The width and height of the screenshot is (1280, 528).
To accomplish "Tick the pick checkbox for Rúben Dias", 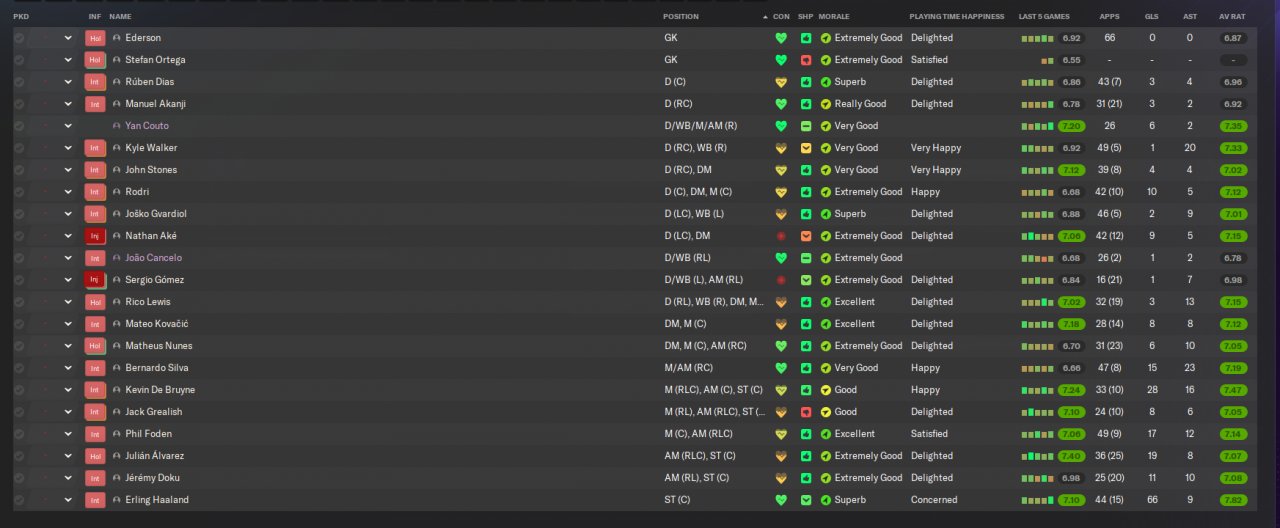I will click(19, 82).
